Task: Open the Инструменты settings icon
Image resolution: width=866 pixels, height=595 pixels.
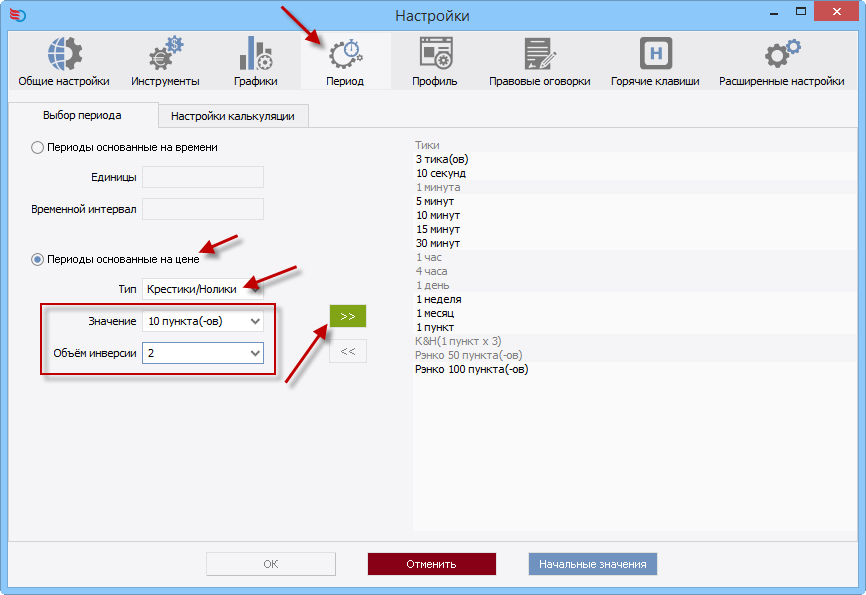Action: (x=165, y=54)
